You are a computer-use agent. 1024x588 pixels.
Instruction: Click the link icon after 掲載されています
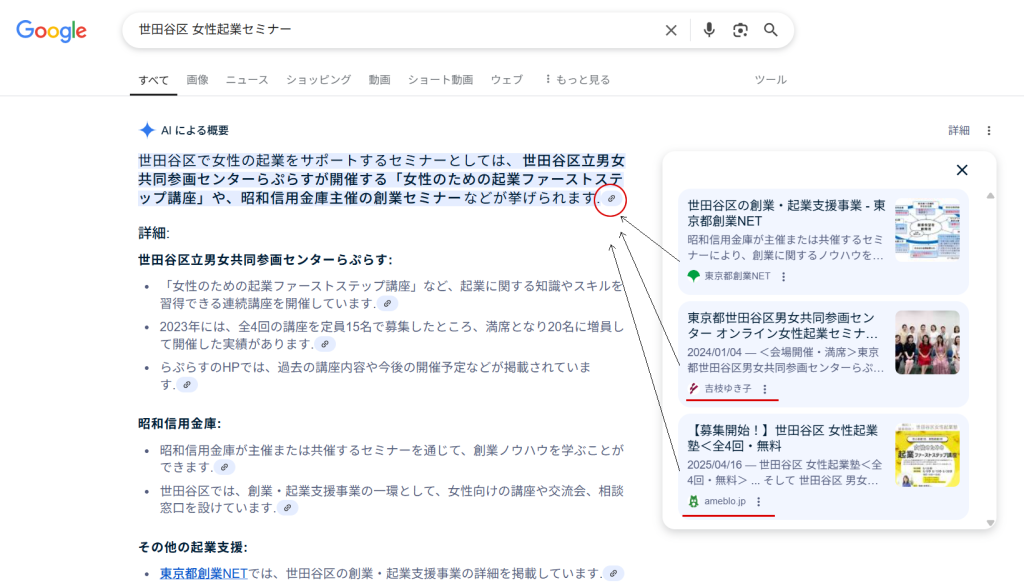click(x=187, y=385)
